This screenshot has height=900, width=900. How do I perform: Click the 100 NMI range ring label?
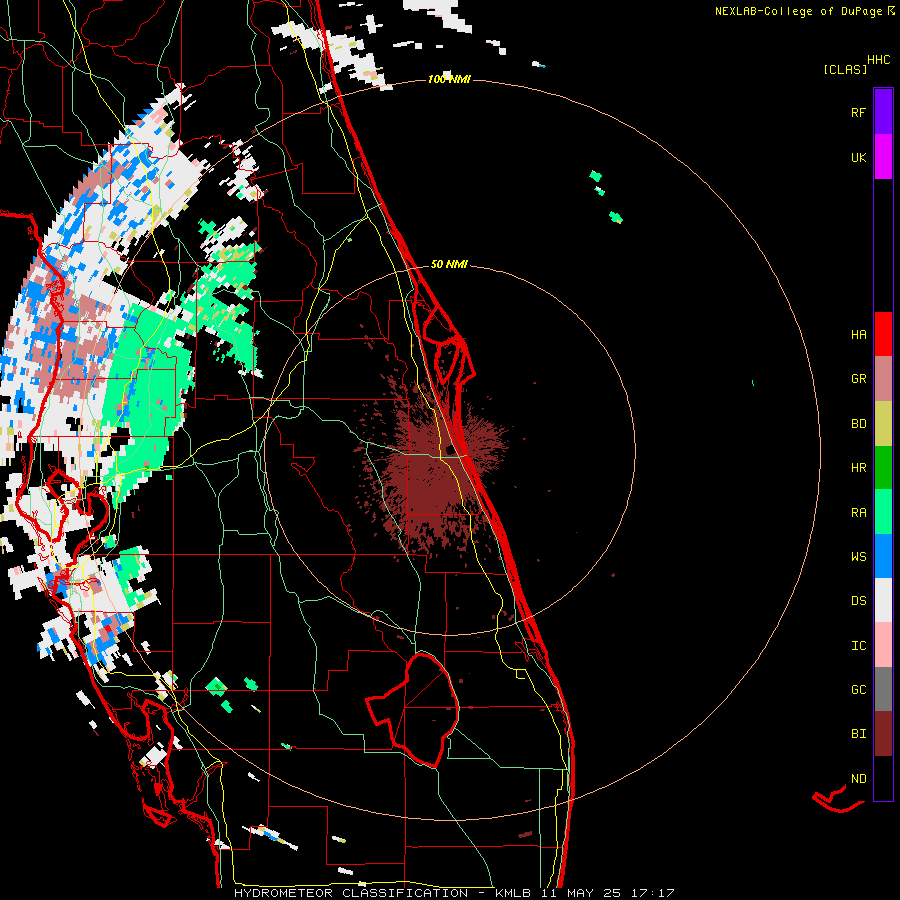coord(449,79)
